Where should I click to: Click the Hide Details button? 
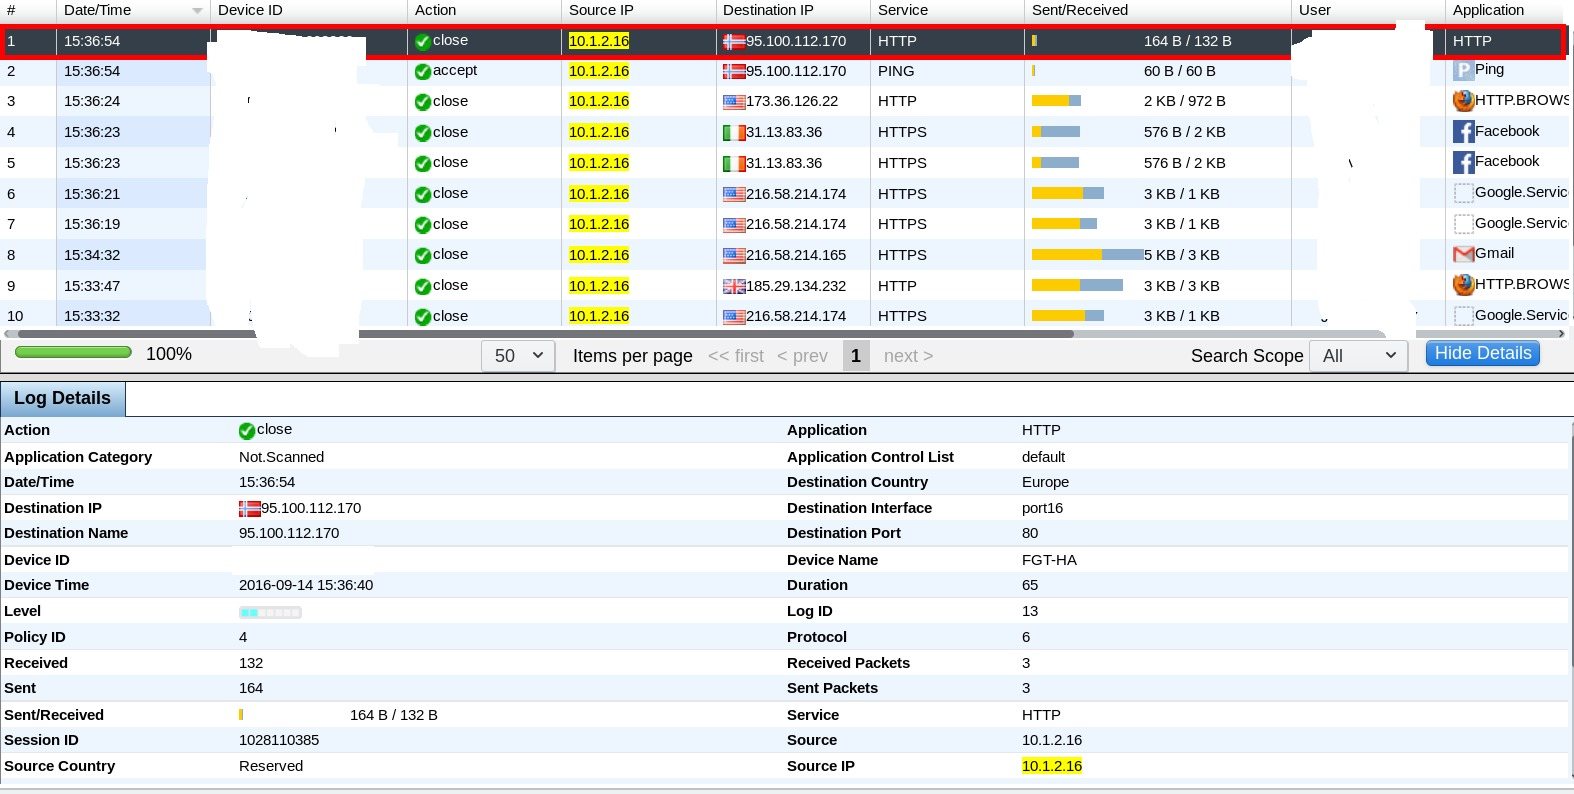(x=1482, y=354)
